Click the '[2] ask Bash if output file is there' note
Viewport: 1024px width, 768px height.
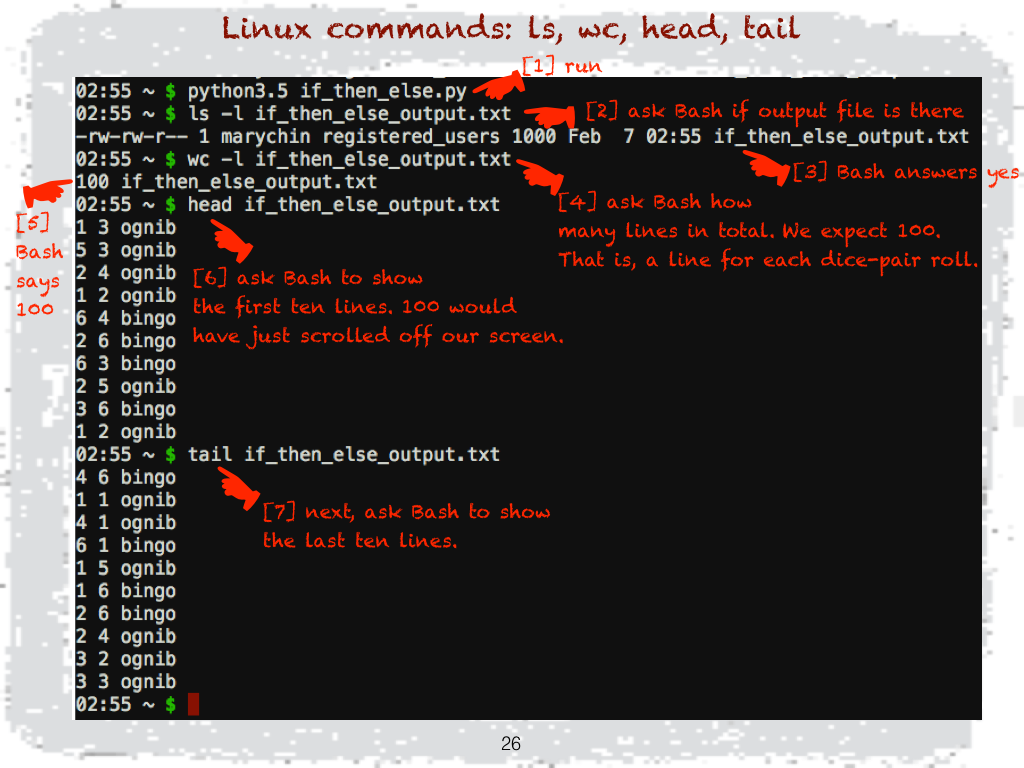click(775, 111)
